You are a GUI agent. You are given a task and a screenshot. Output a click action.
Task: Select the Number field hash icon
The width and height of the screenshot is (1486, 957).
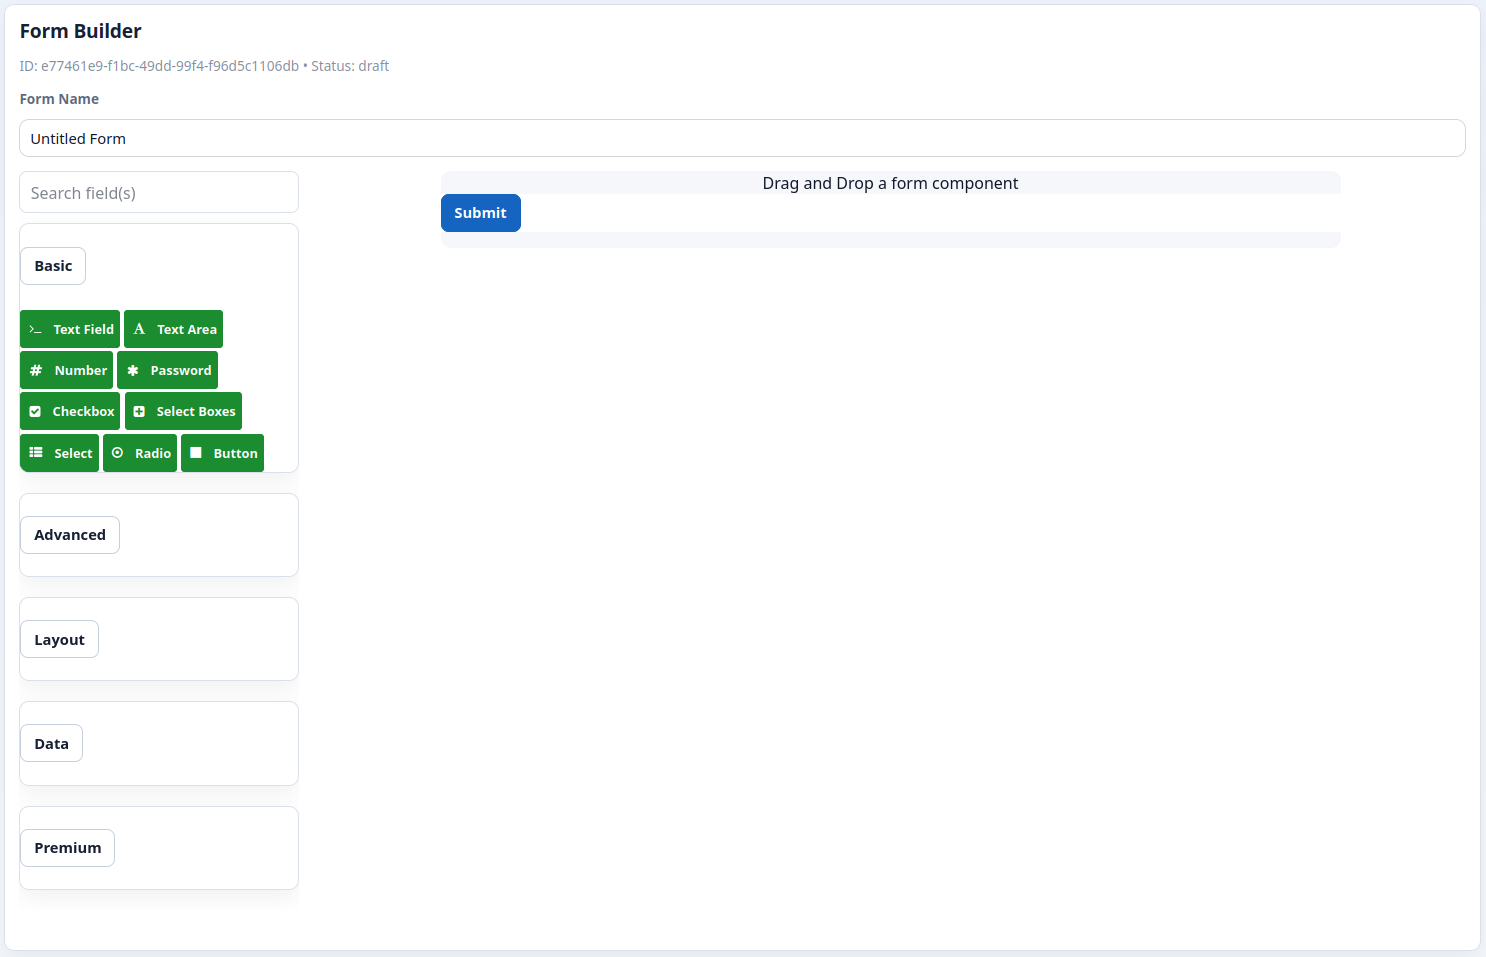pos(38,370)
